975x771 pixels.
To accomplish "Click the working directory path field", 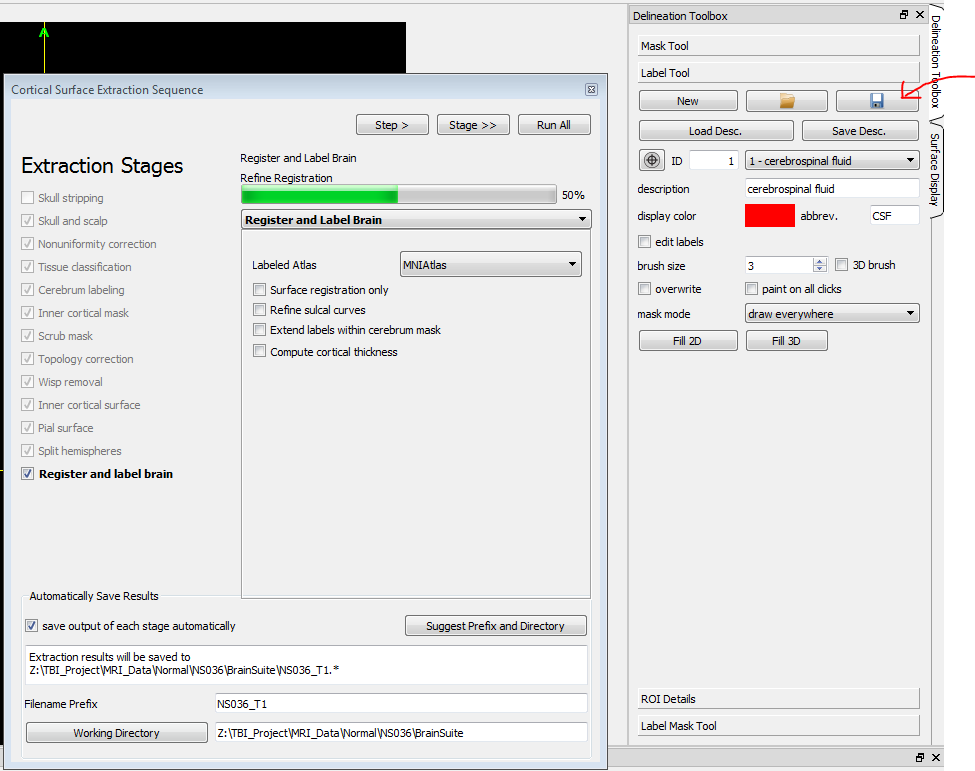I will (401, 732).
